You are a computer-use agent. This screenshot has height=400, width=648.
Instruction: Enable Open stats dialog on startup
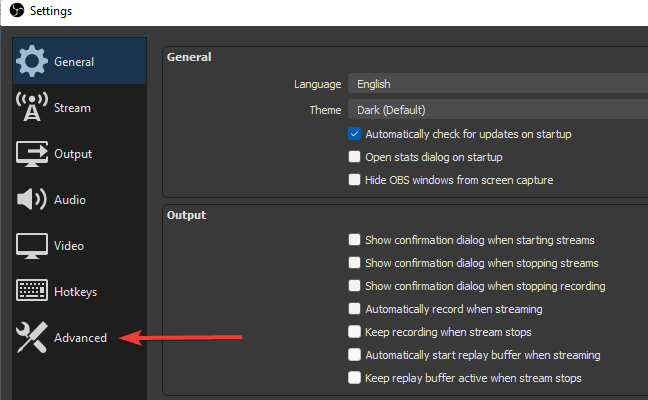coord(354,157)
